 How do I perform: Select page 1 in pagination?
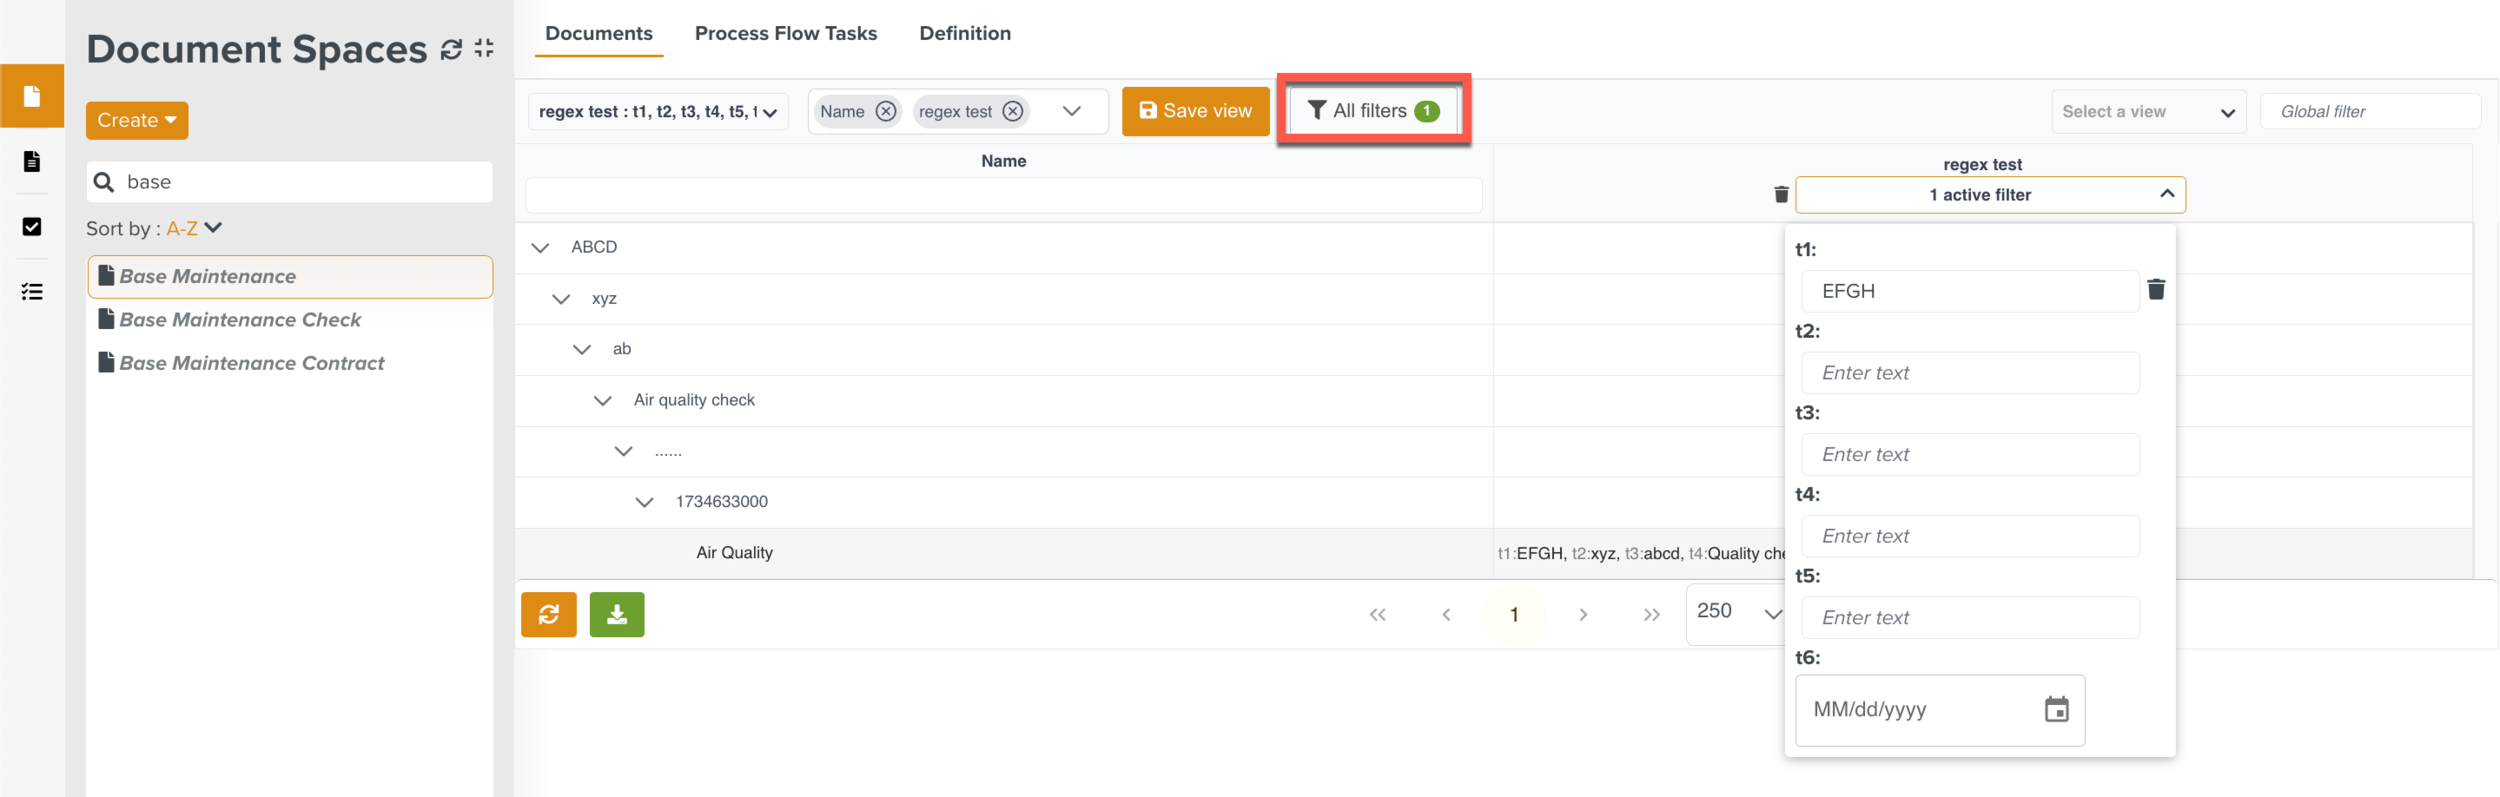tap(1514, 615)
